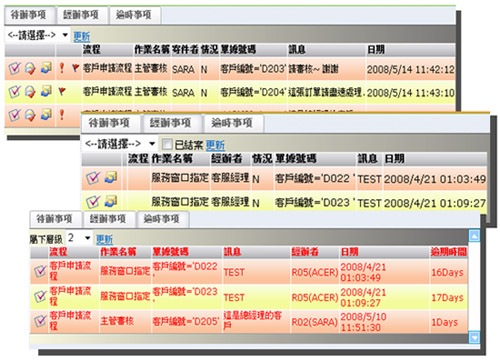Click the checkmark icon in the 17Days overdue row
The height and width of the screenshot is (362, 500).
(x=40, y=296)
